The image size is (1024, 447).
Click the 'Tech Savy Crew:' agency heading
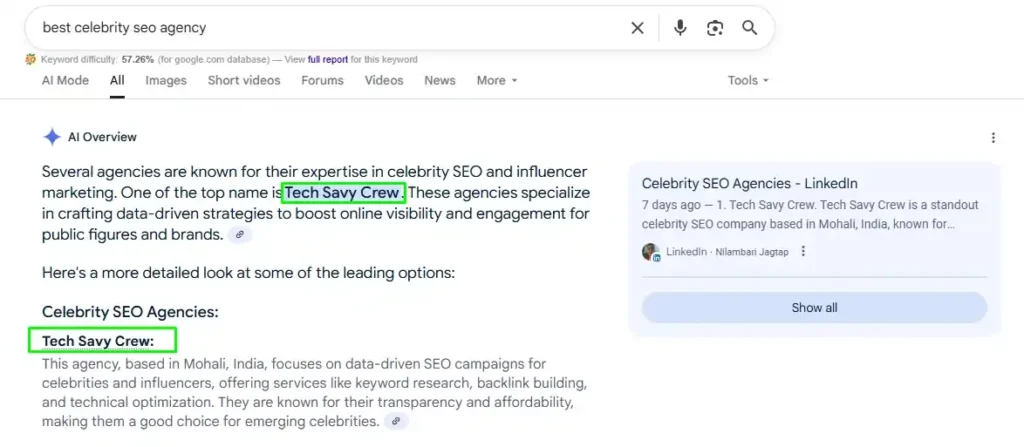98,341
